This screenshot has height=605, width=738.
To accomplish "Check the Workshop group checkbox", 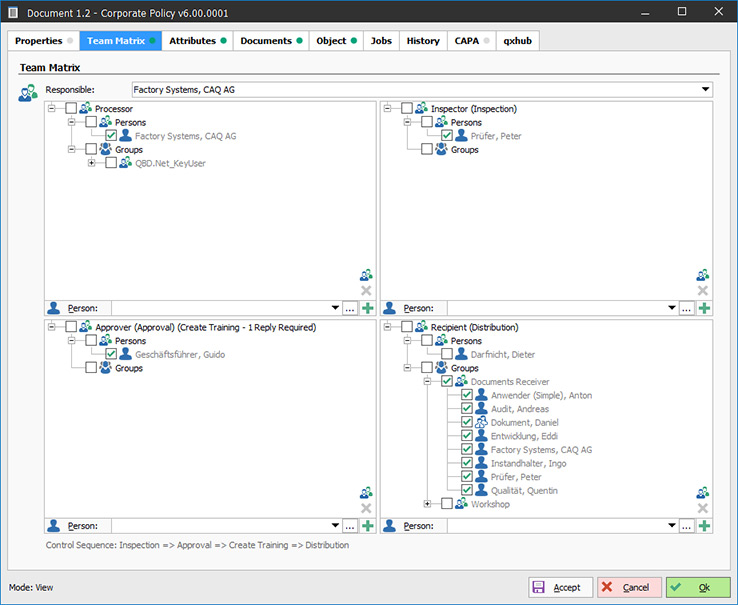I will (447, 504).
